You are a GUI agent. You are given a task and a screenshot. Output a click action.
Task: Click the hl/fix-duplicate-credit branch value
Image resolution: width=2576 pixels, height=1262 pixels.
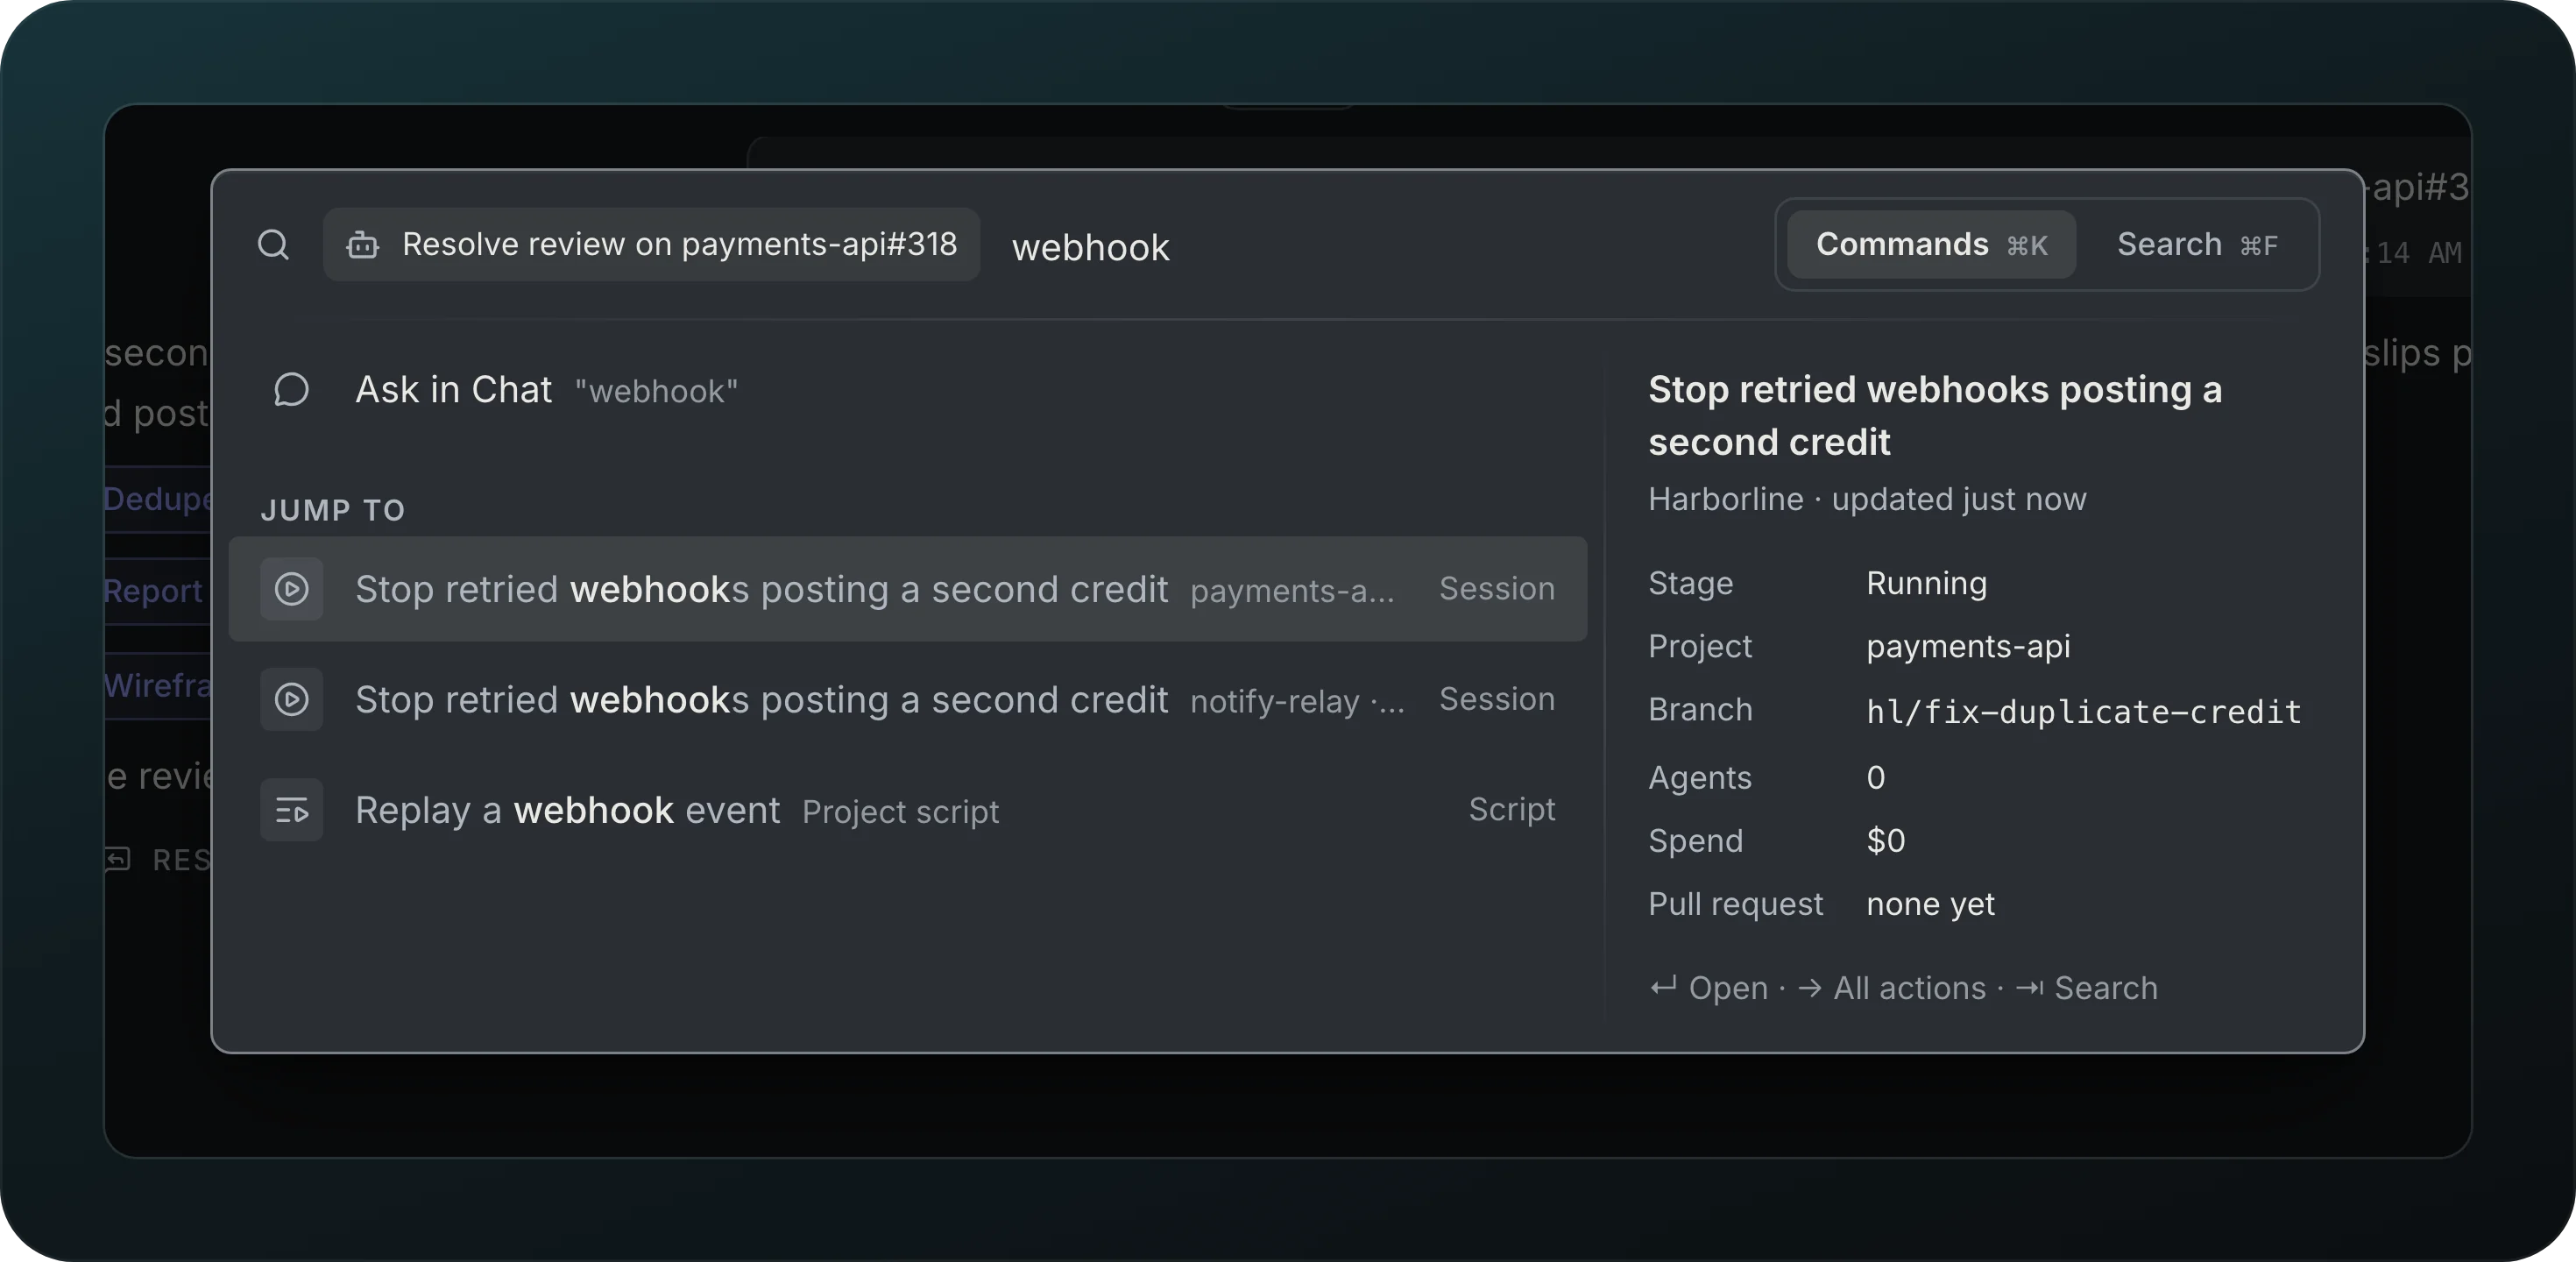click(x=2084, y=712)
